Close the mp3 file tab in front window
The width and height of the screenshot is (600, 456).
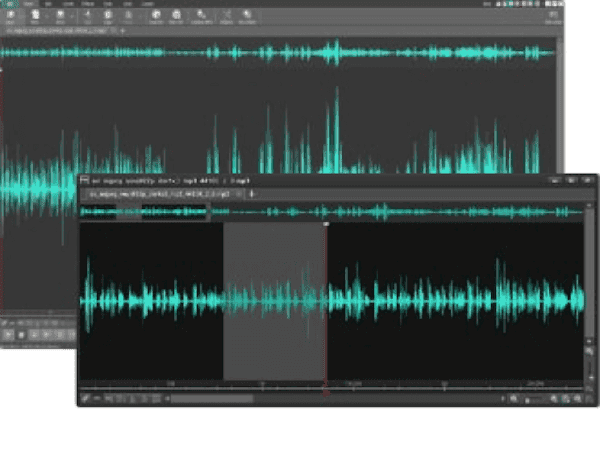[238, 194]
